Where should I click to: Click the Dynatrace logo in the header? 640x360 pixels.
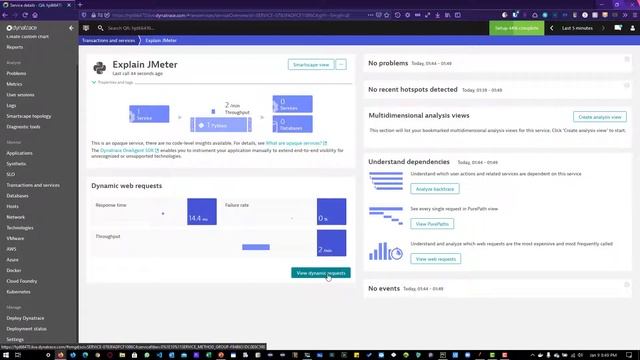[22, 28]
